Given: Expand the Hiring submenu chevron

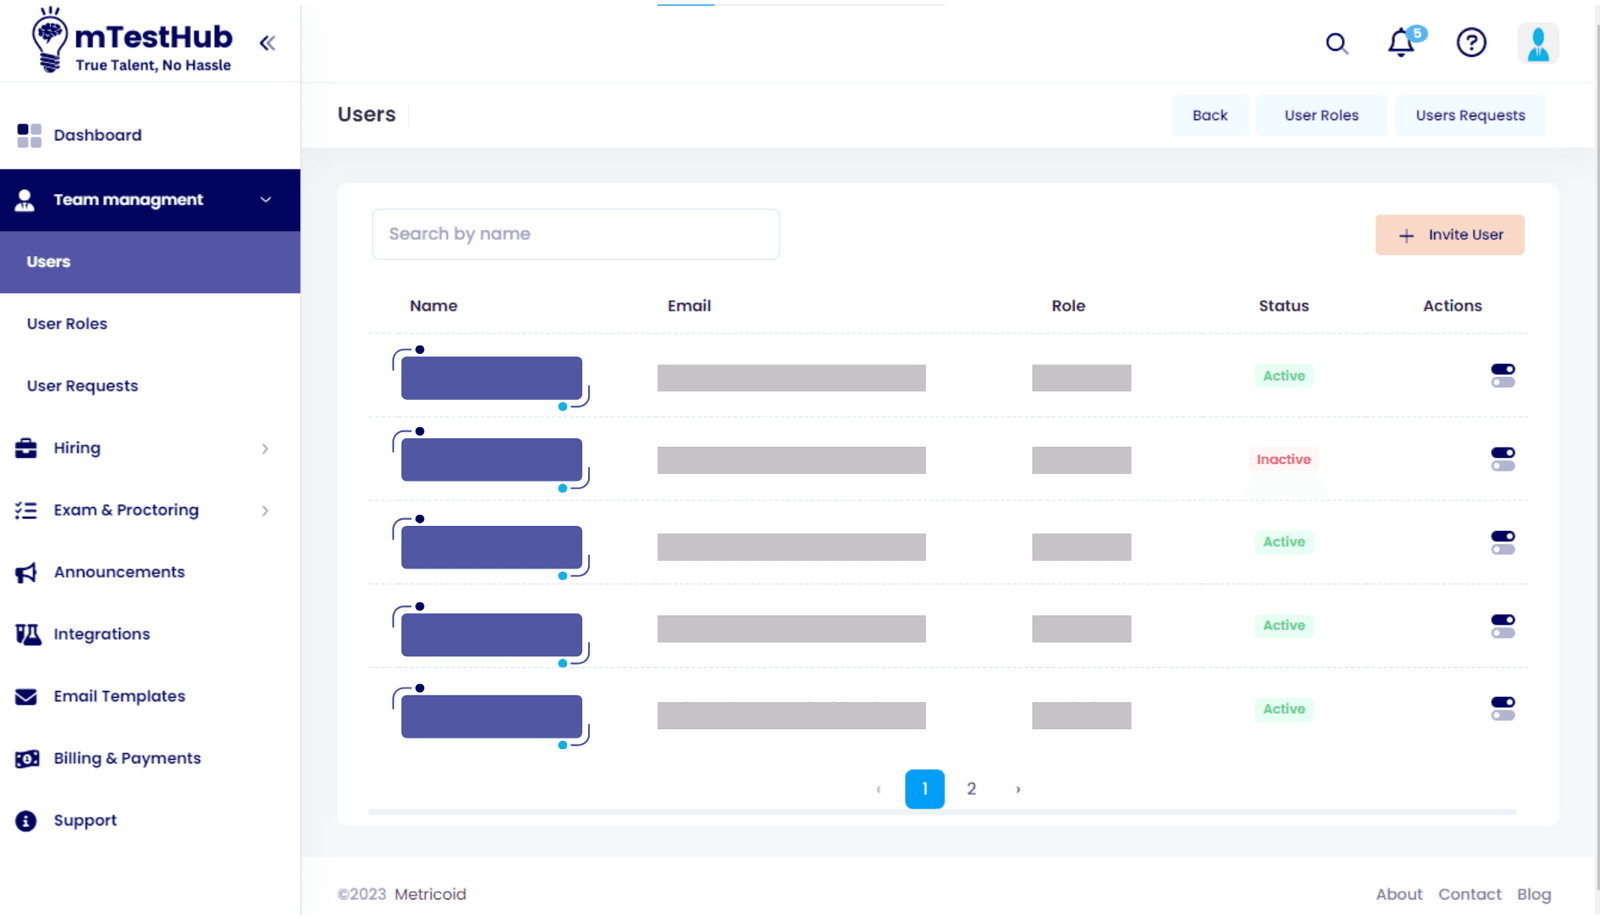Looking at the screenshot, I should [x=265, y=449].
